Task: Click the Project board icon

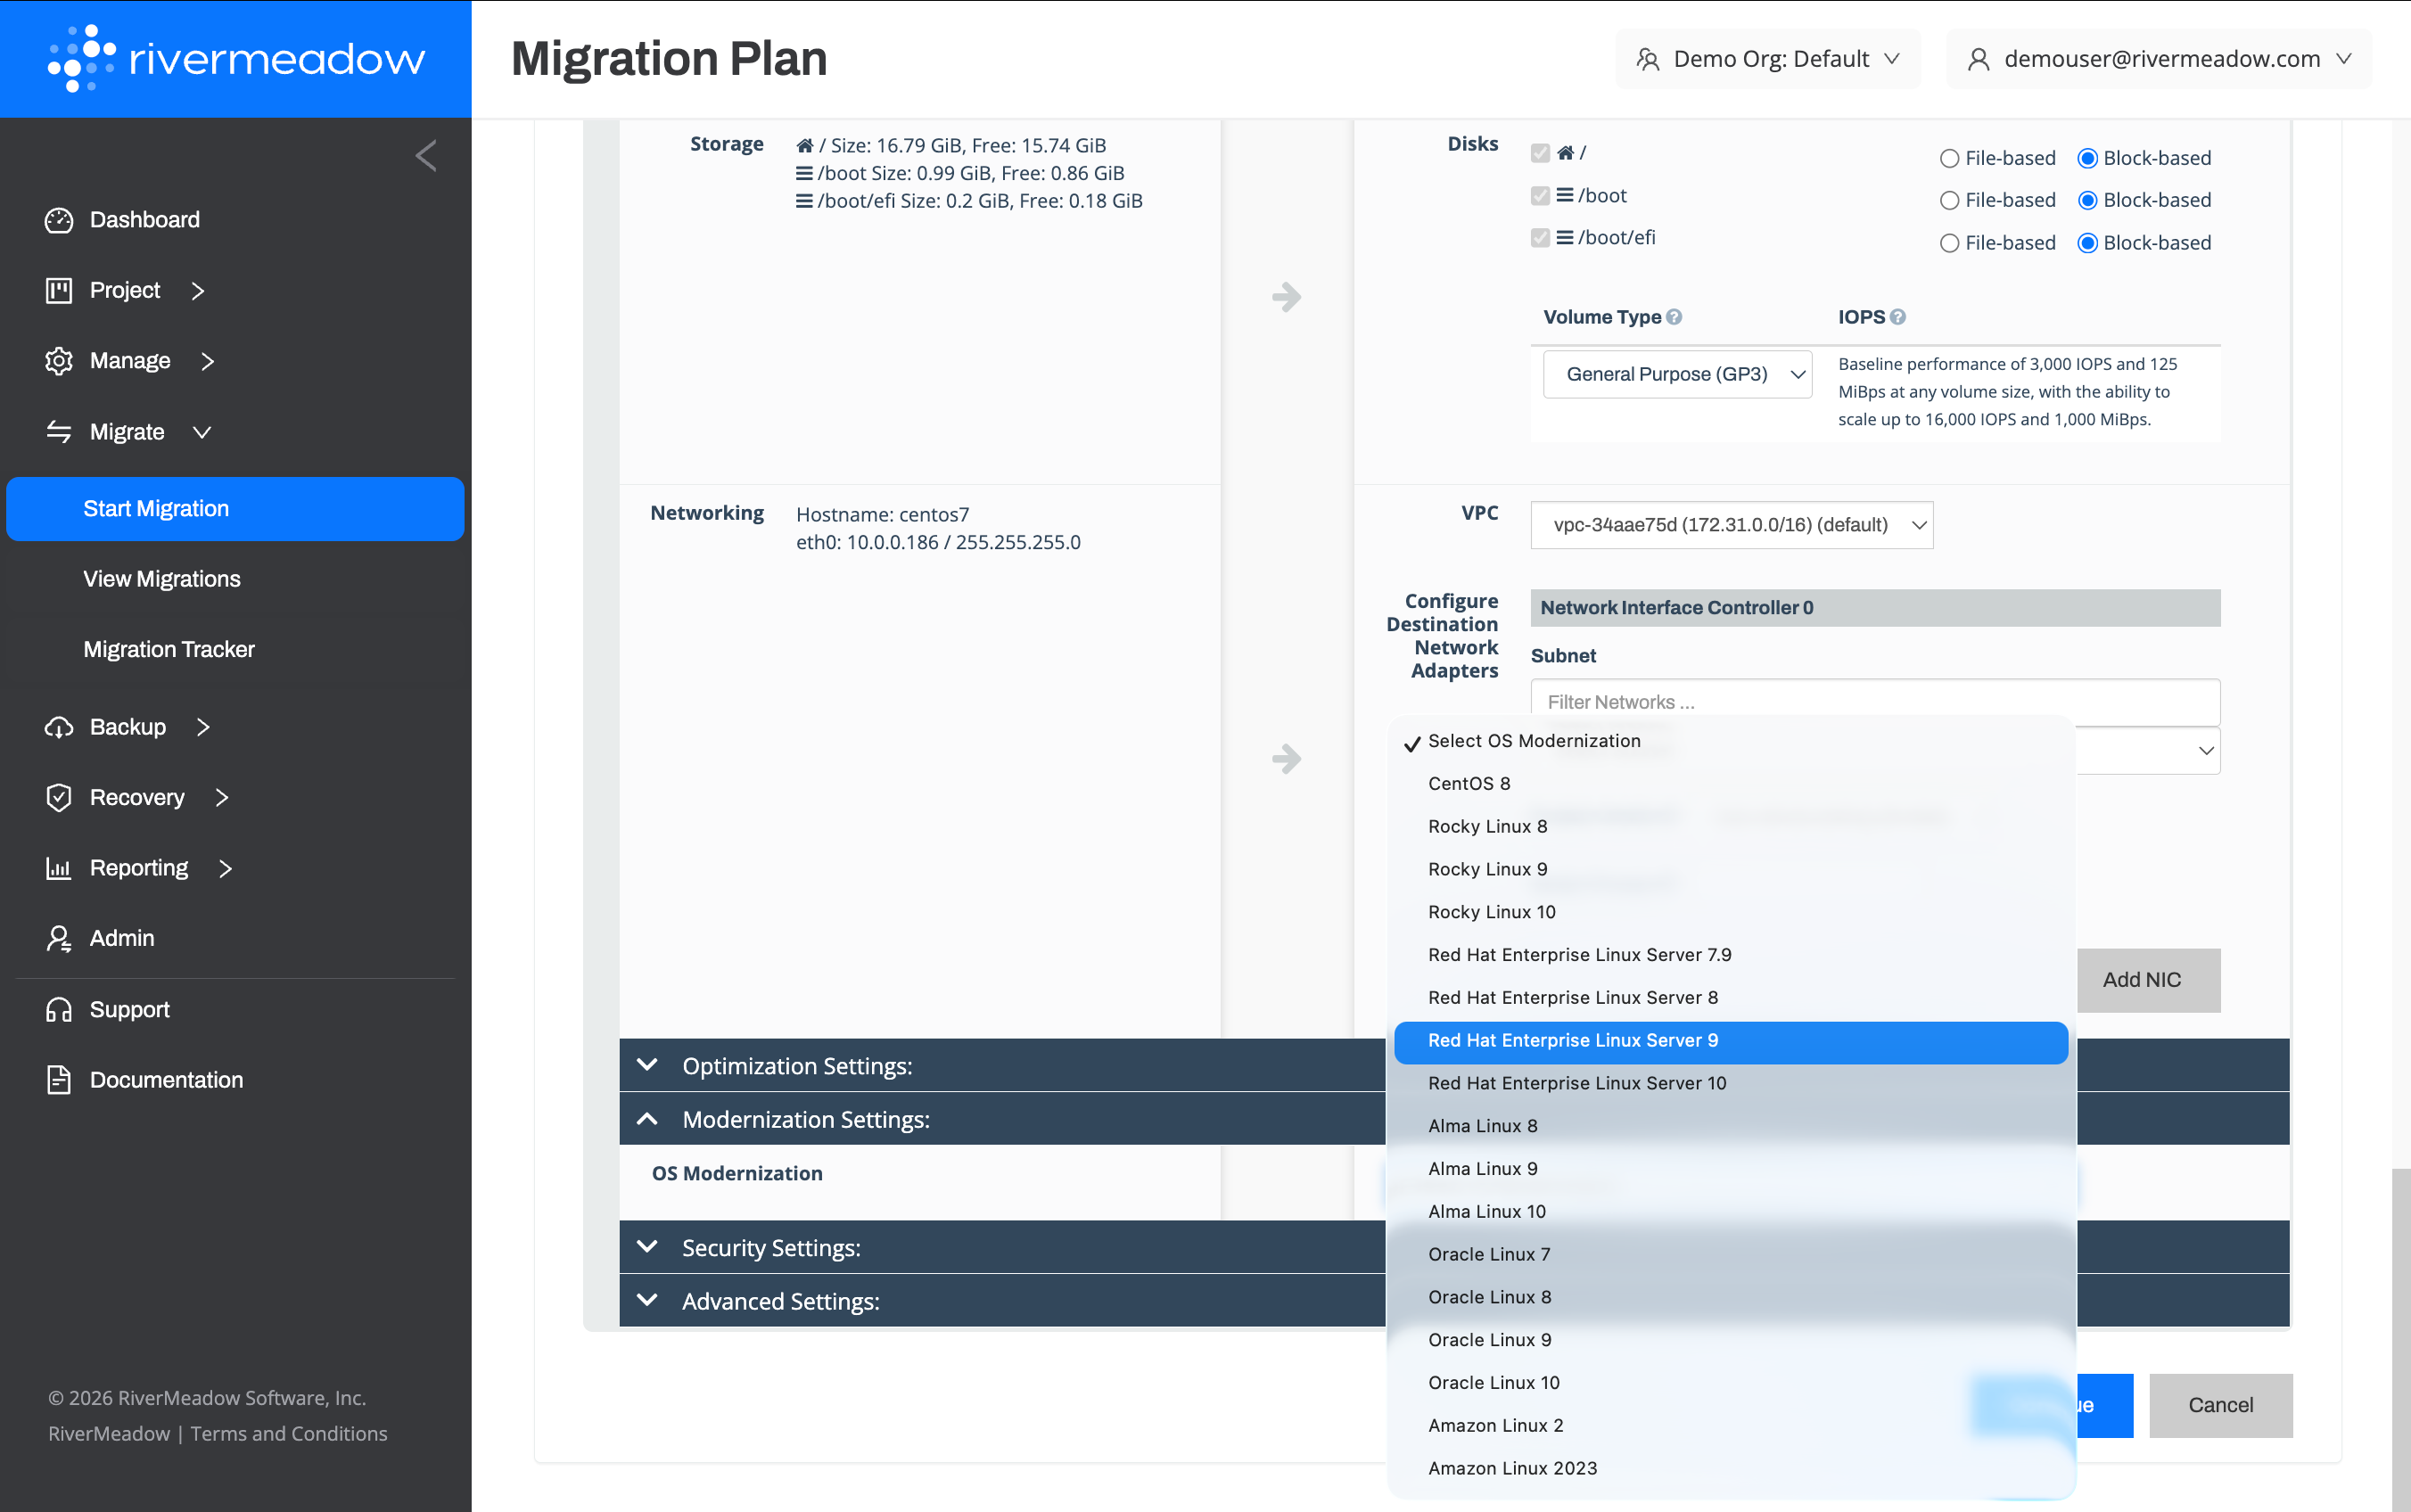Action: 59,290
